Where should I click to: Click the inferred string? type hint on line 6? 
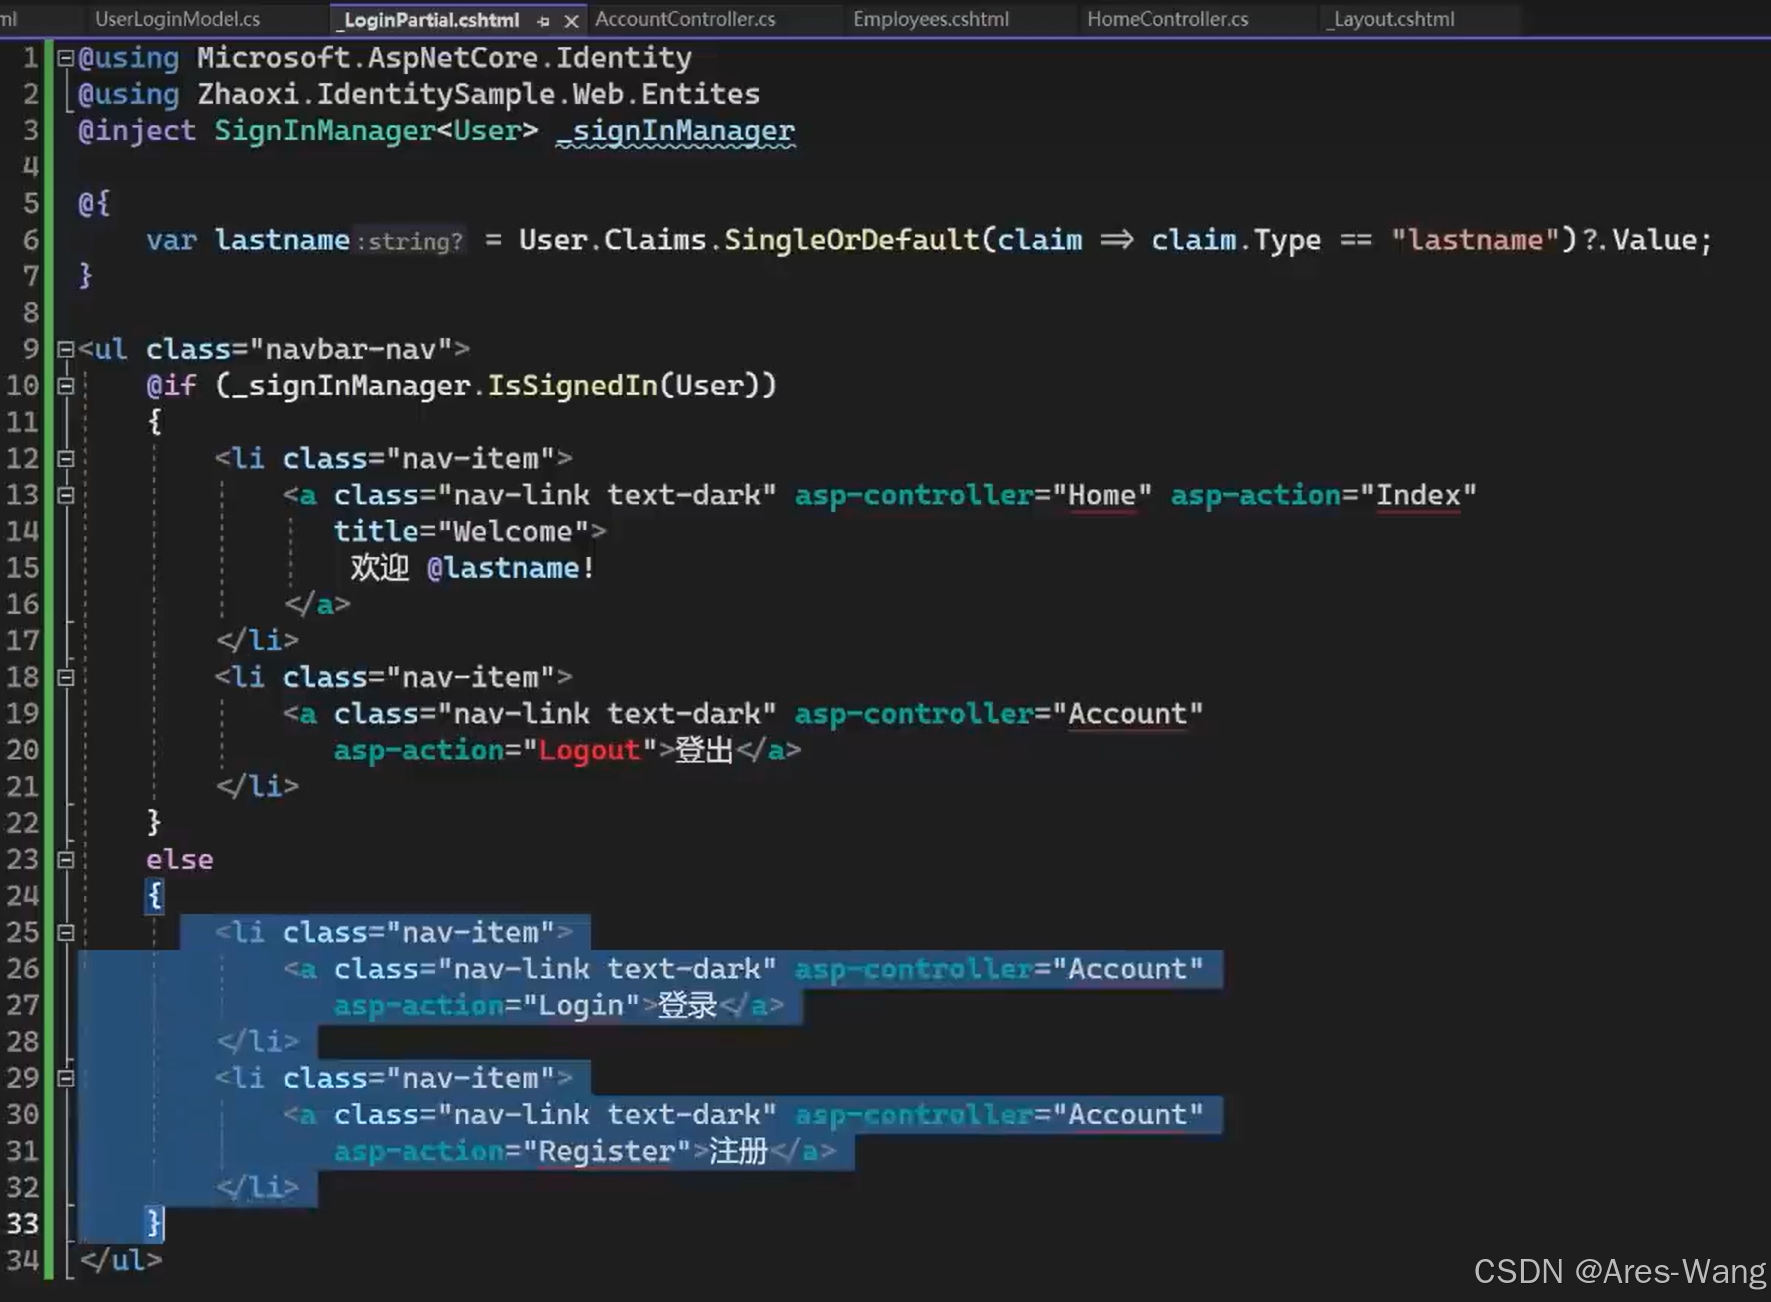(x=410, y=240)
